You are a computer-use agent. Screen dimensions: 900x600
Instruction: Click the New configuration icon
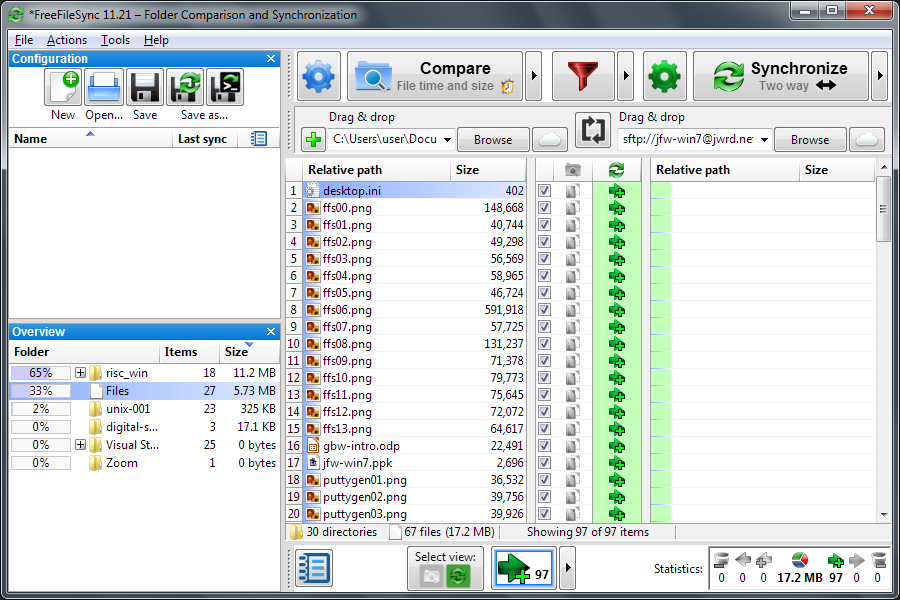63,87
